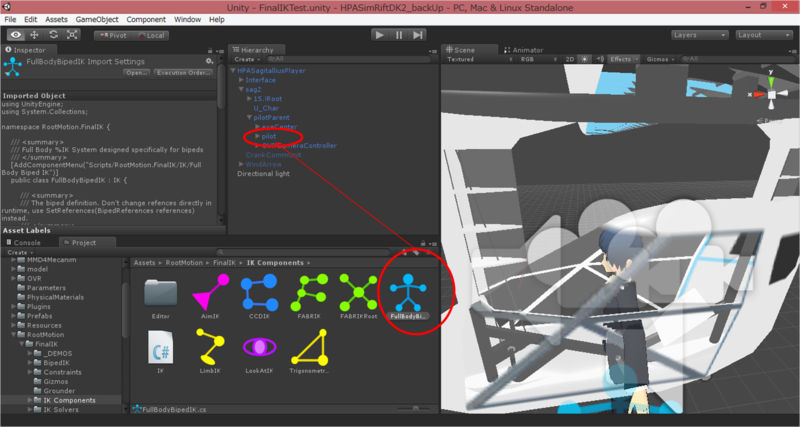Select the LookAtIK script icon
The height and width of the screenshot is (427, 800).
coord(259,347)
